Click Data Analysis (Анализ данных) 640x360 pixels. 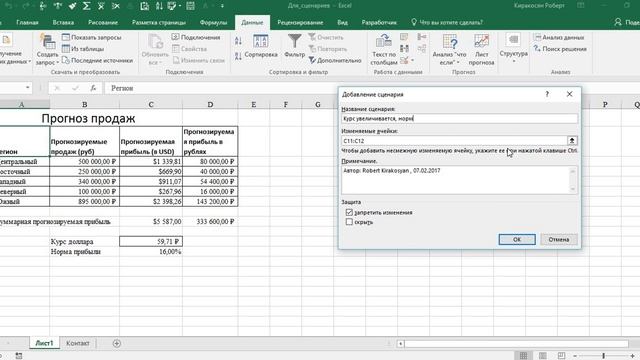[x=558, y=37]
